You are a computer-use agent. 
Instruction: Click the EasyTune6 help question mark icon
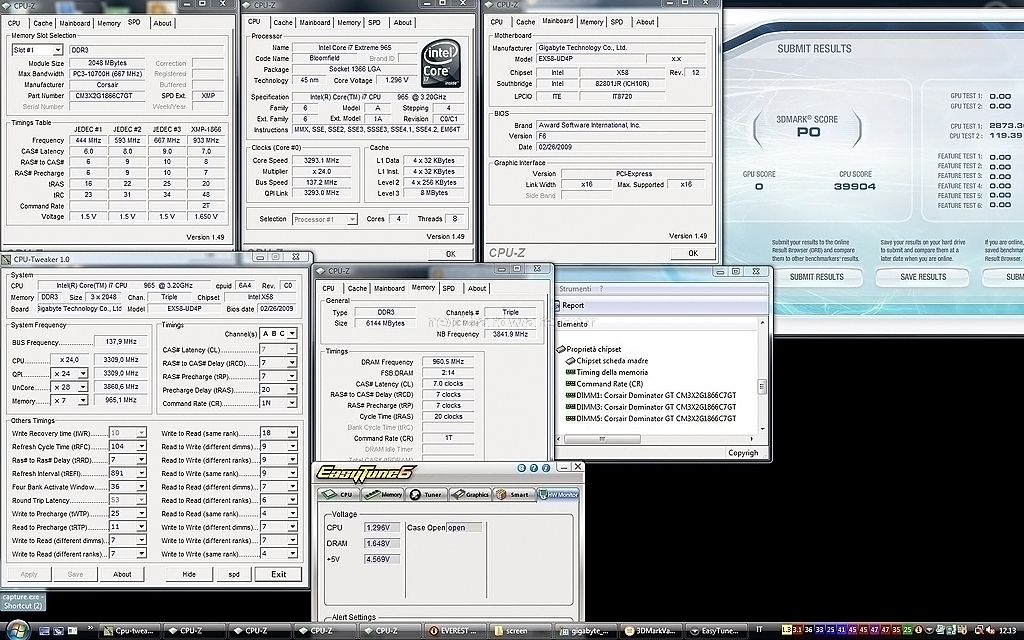(x=534, y=468)
